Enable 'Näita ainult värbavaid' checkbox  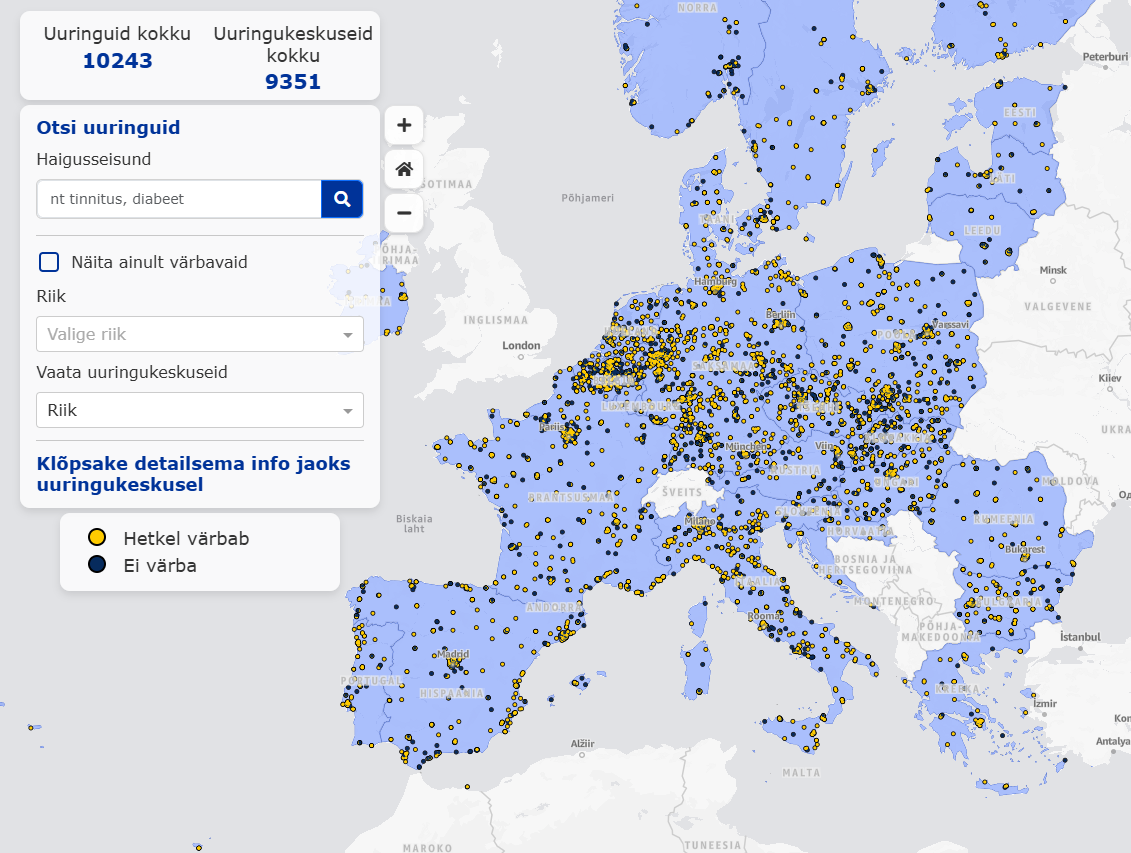coord(49,262)
